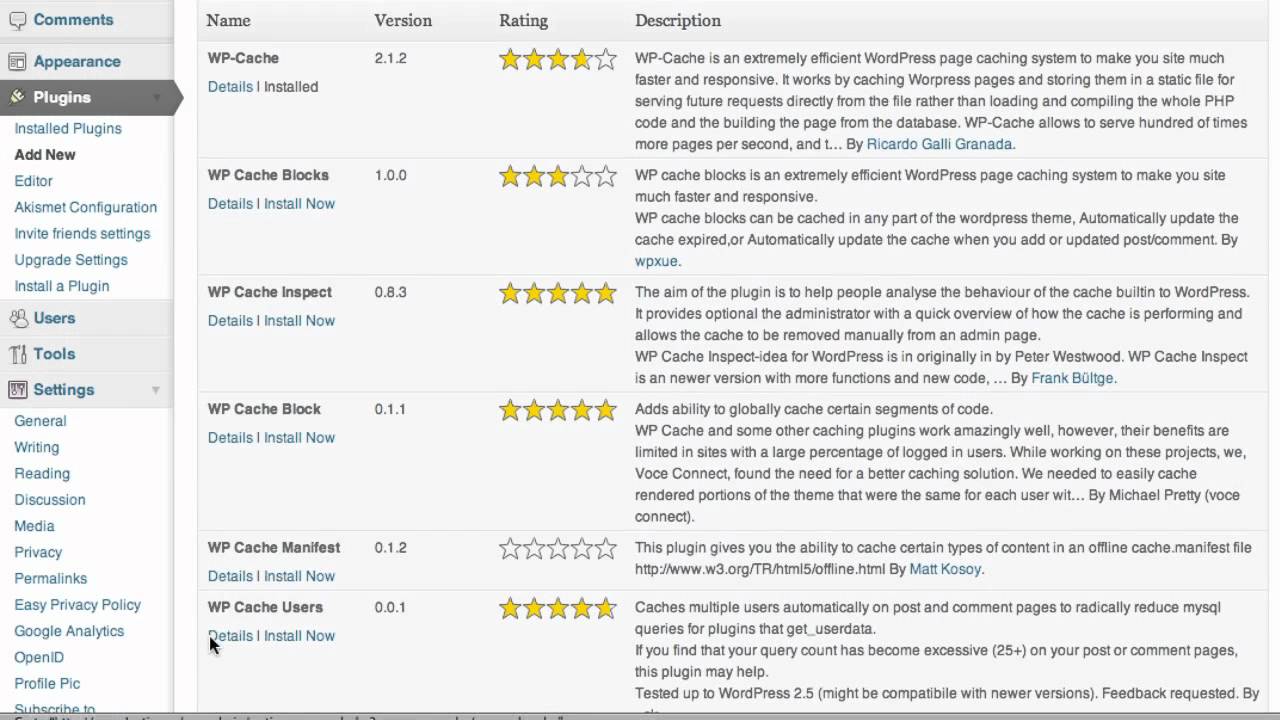Open author link Ricardo Galli Granada
1280x720 pixels.
(x=939, y=144)
